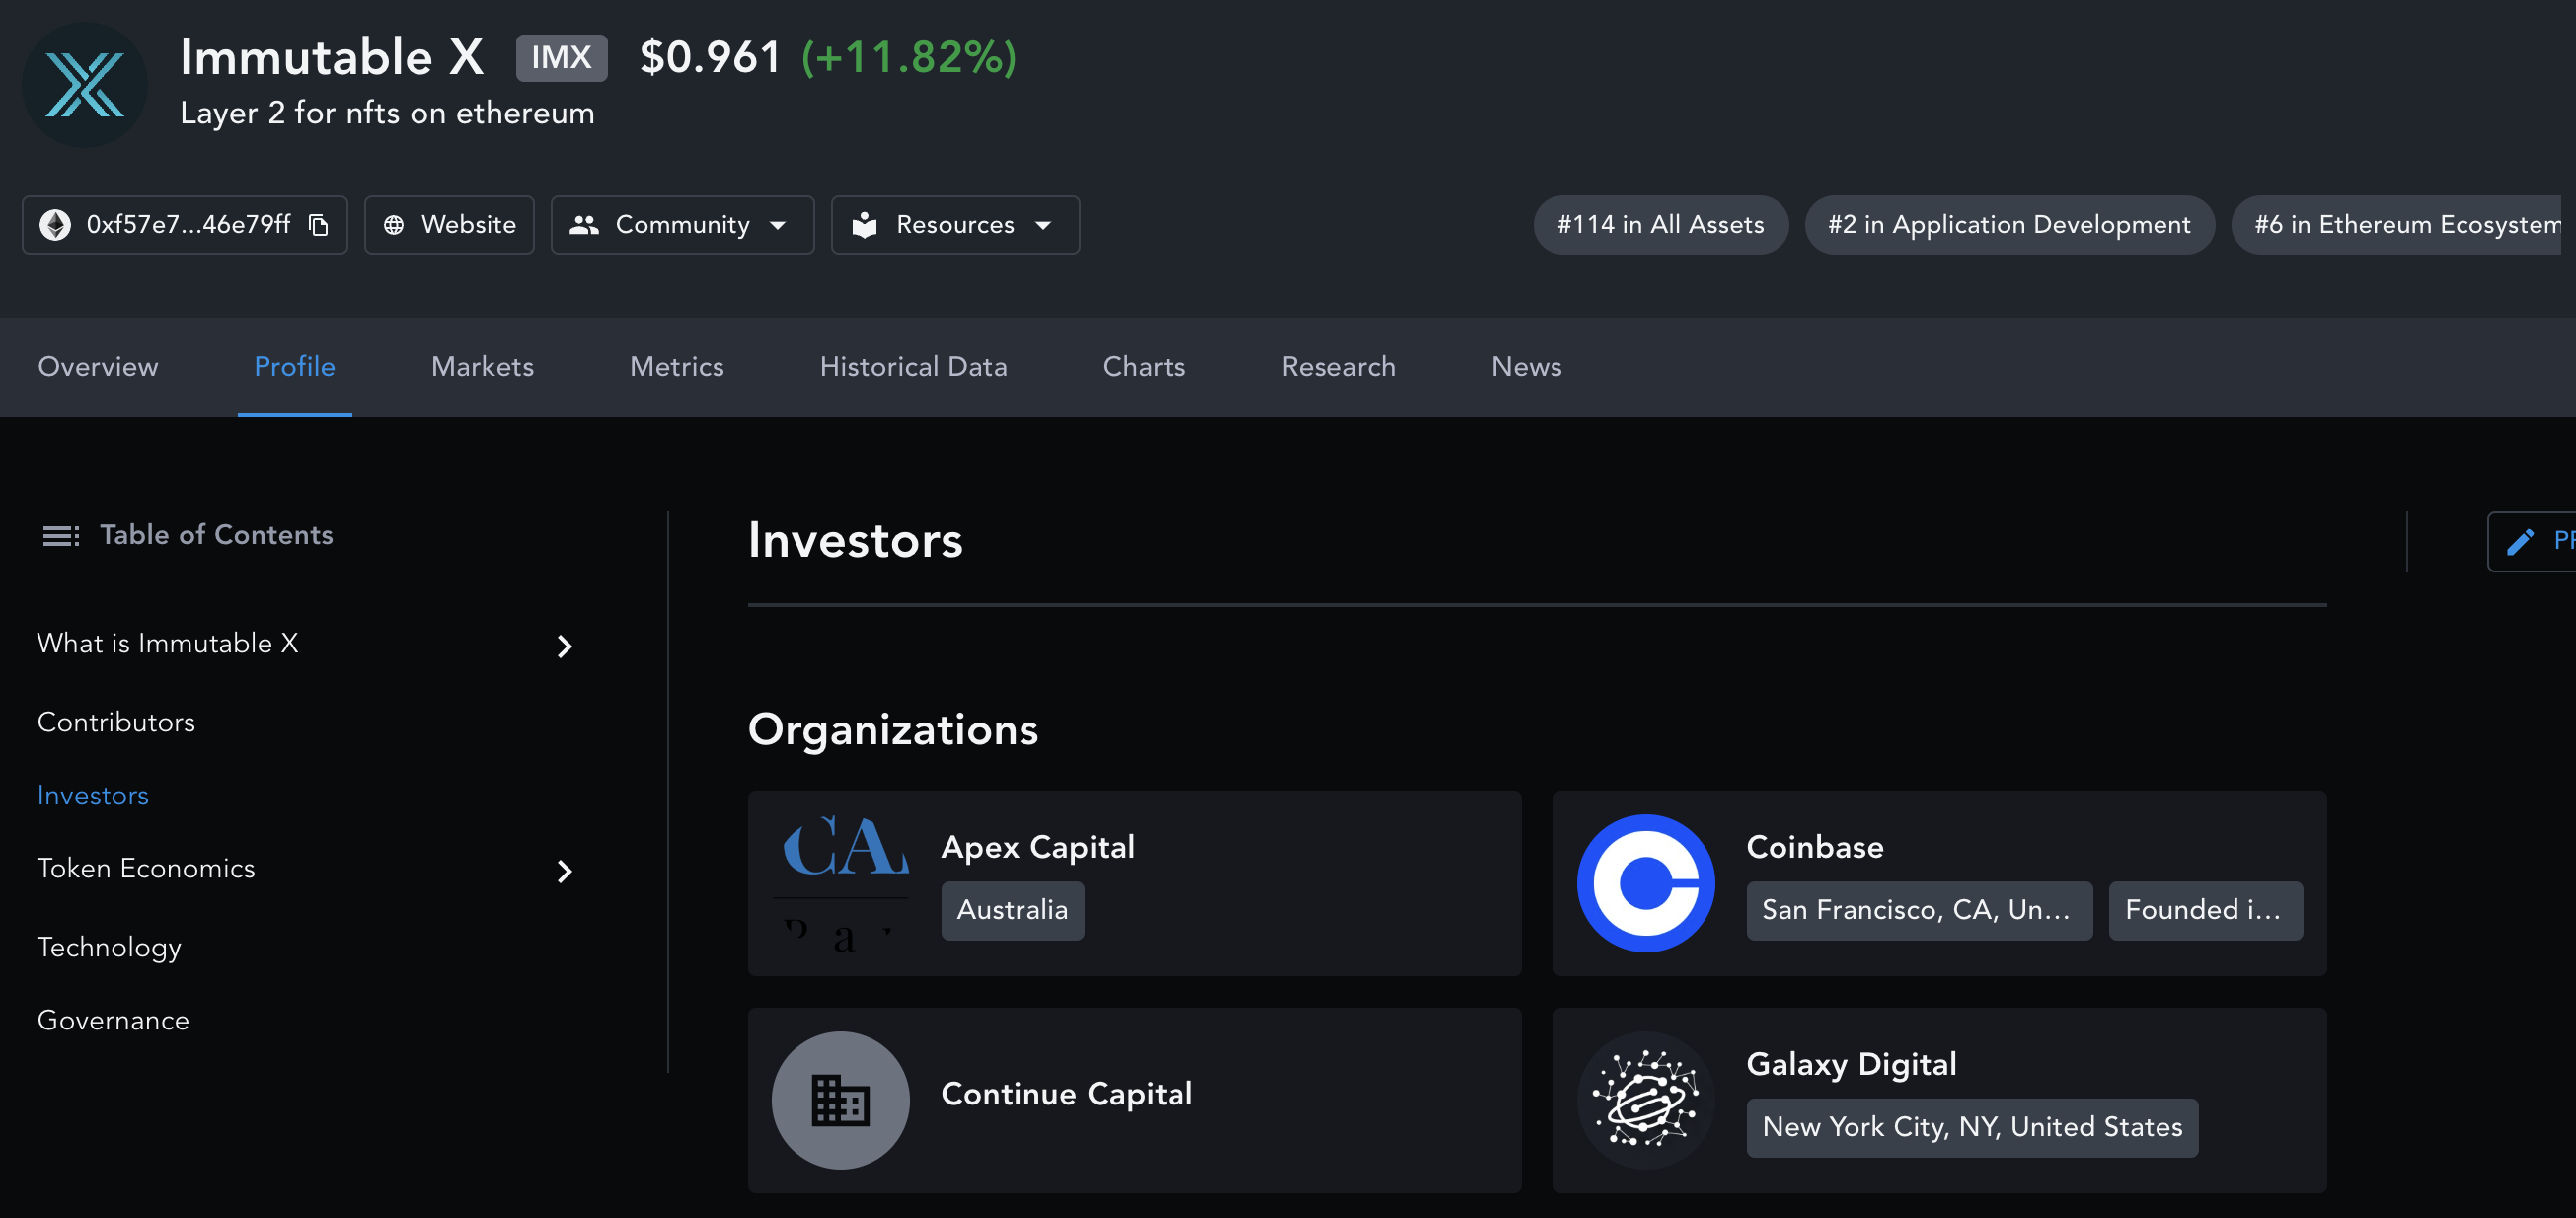Open the Coinbase logo

pos(1646,883)
